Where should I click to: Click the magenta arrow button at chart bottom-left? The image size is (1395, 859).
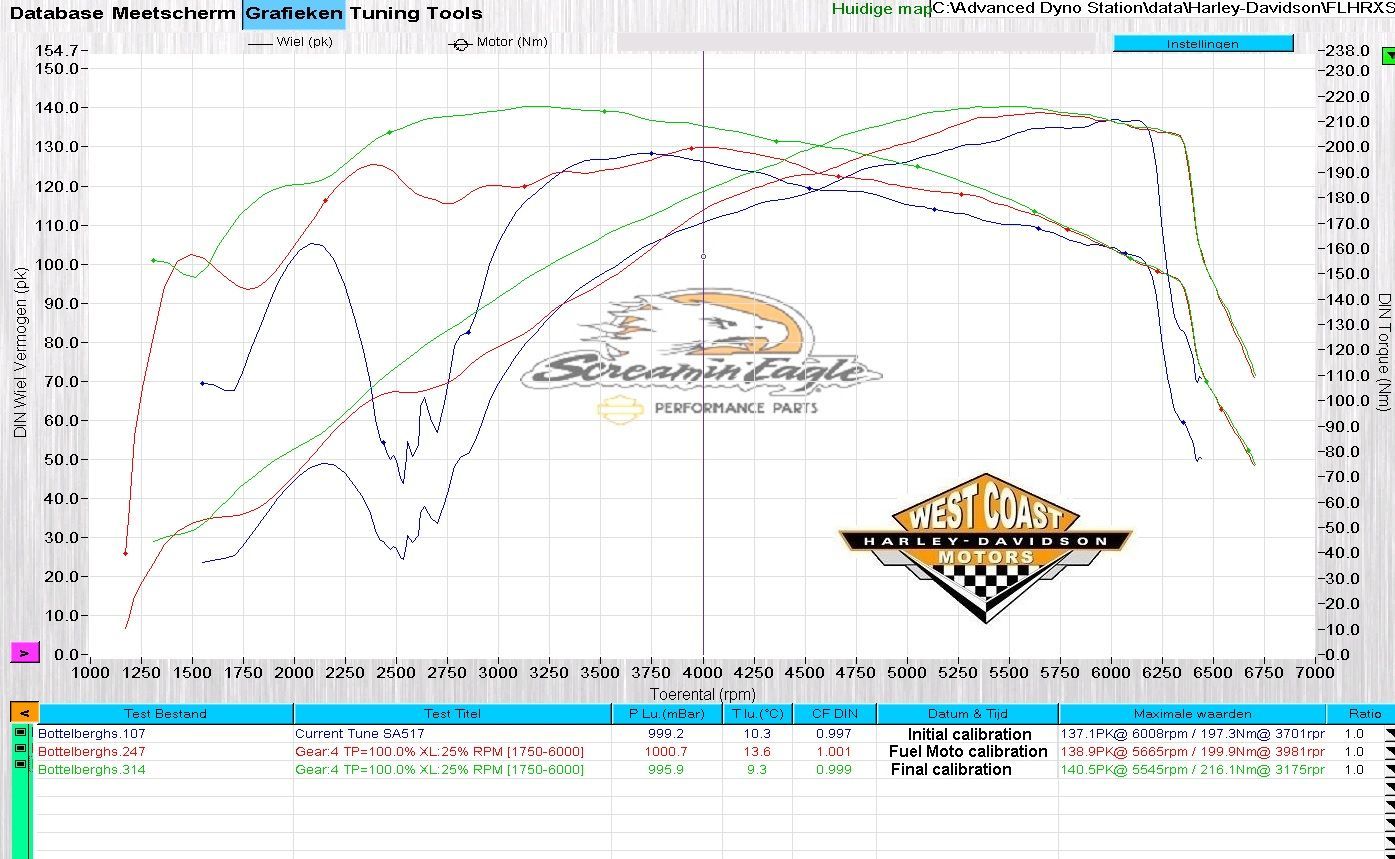tap(24, 653)
